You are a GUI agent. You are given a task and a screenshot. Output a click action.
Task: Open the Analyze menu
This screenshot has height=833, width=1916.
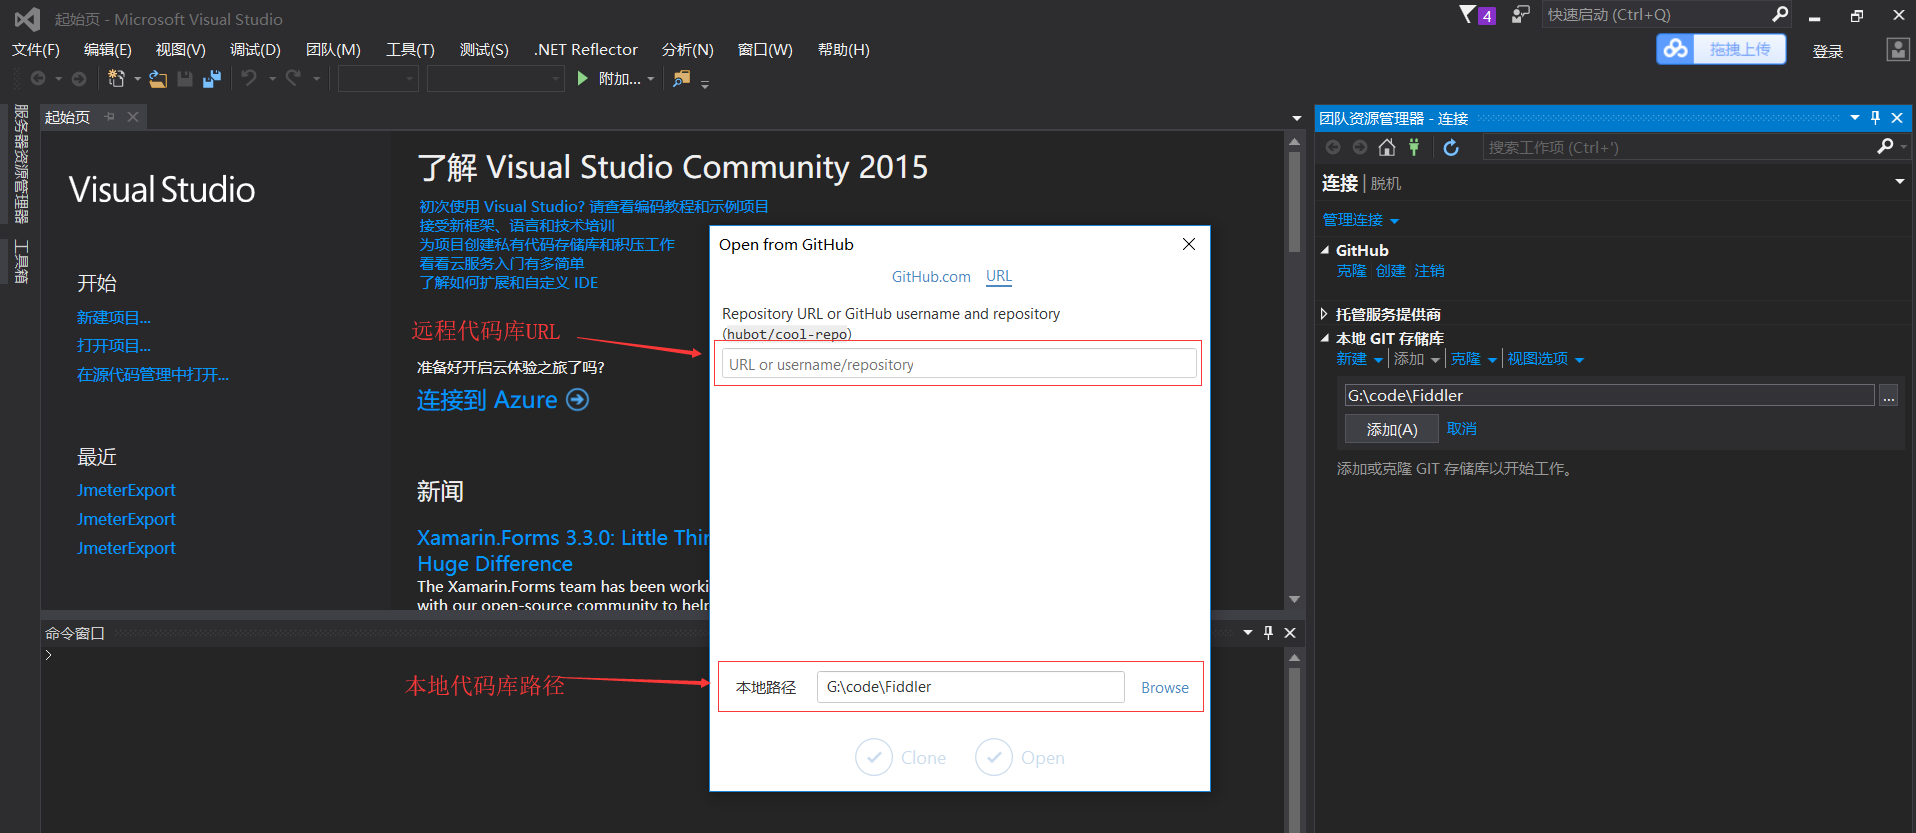688,49
